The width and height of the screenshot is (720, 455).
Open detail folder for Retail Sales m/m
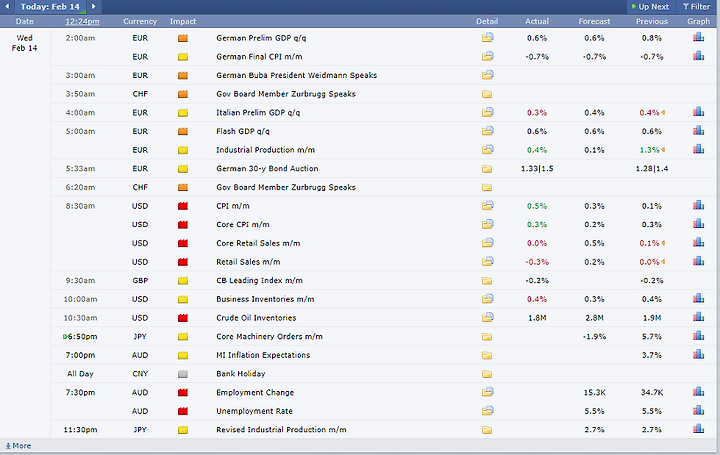[x=488, y=262]
